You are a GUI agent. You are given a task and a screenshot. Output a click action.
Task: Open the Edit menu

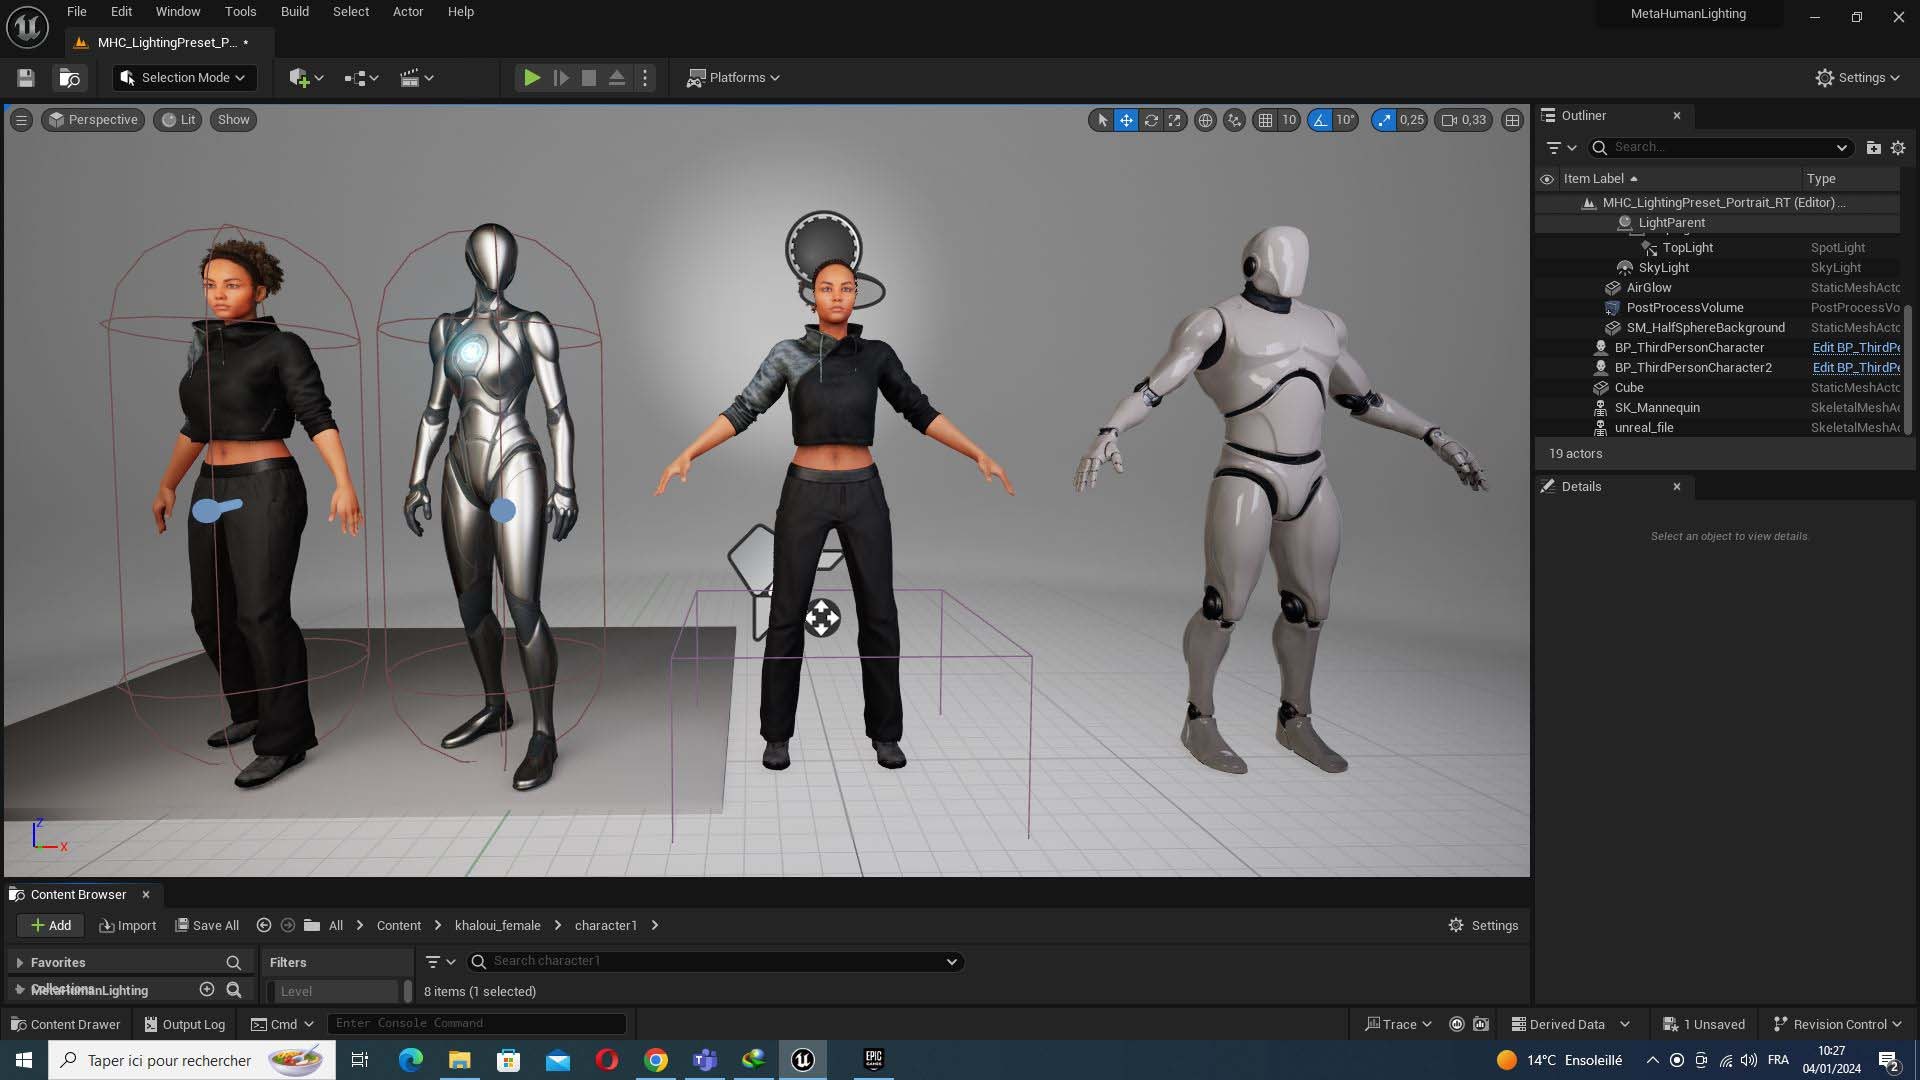121,12
